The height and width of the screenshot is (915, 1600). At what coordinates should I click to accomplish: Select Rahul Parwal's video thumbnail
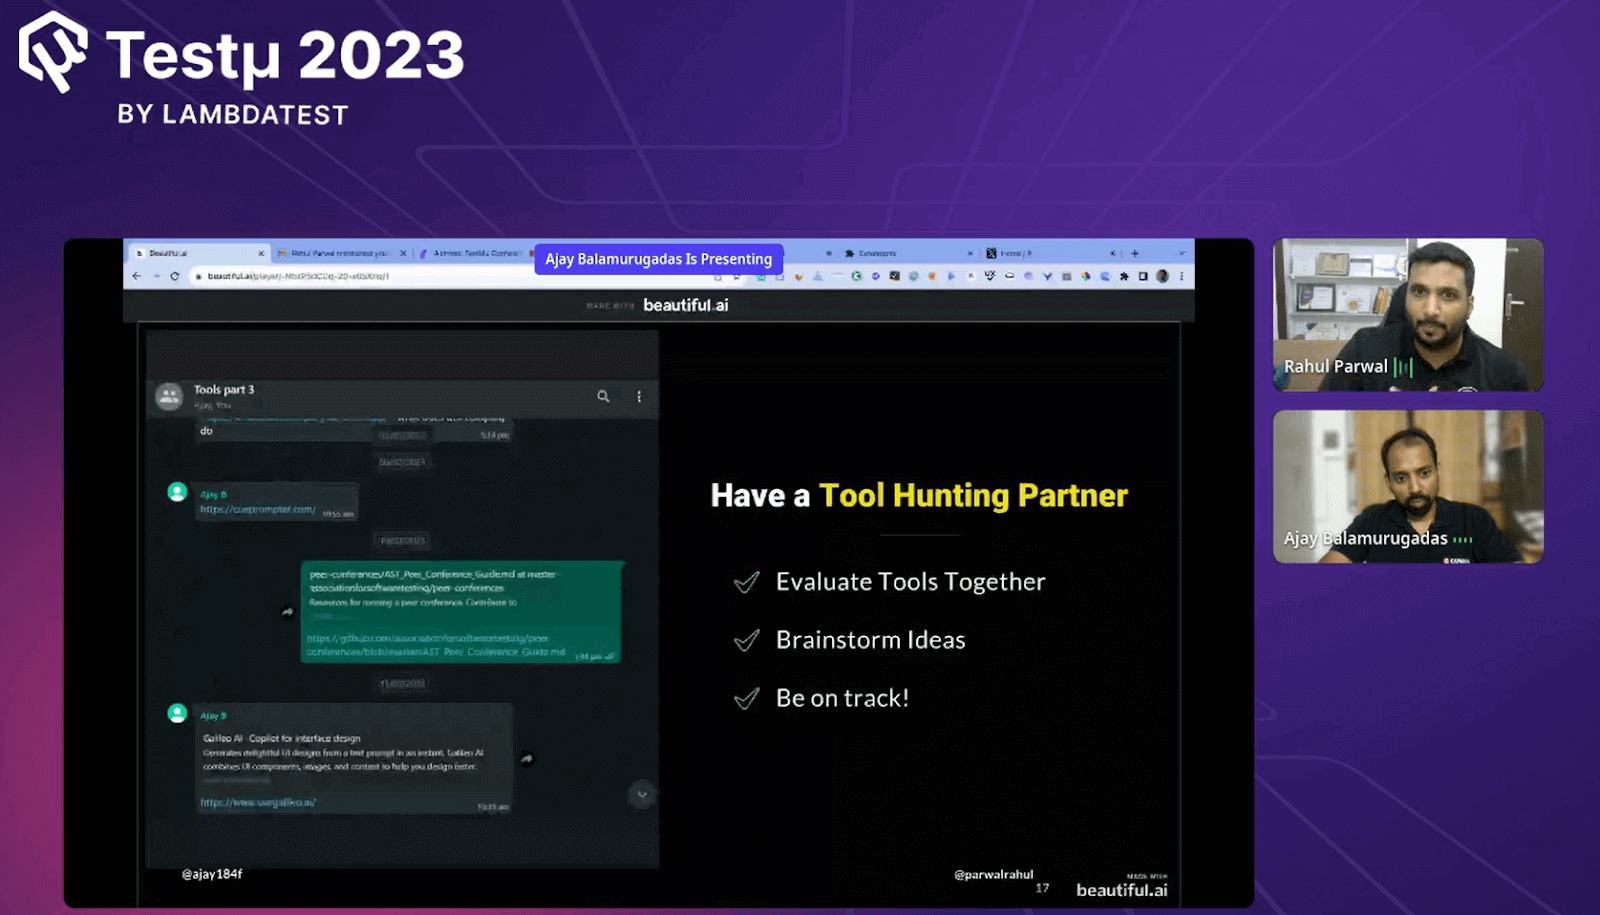[x=1407, y=314]
